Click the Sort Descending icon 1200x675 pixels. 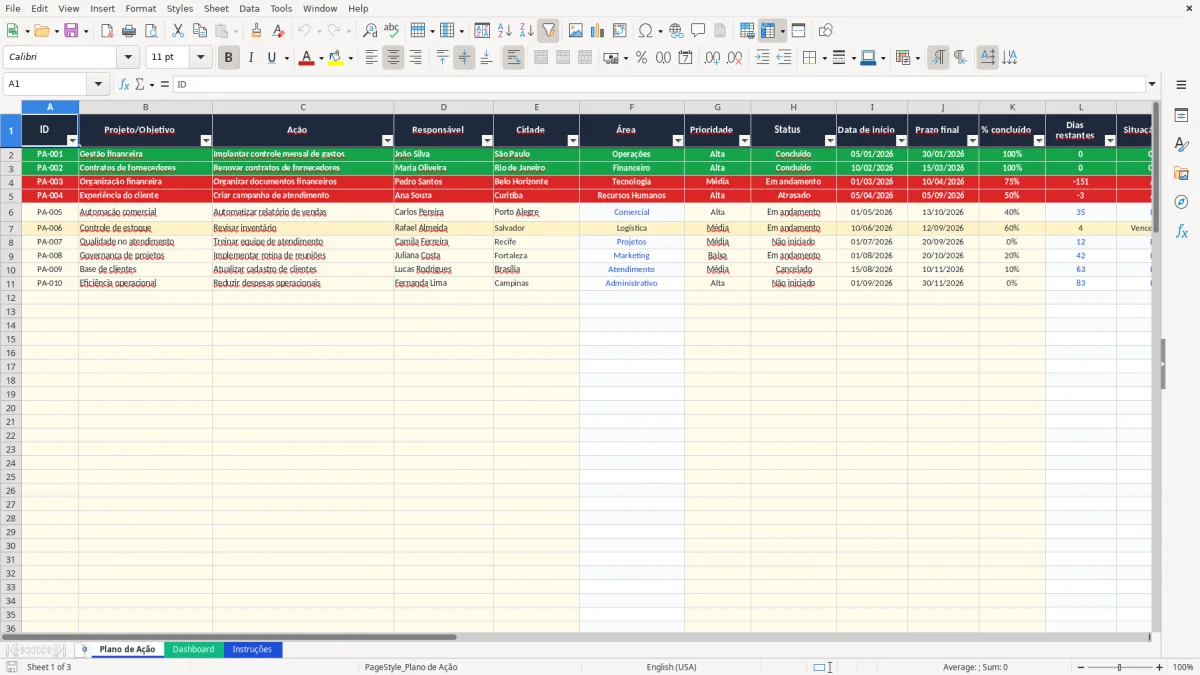click(x=526, y=31)
